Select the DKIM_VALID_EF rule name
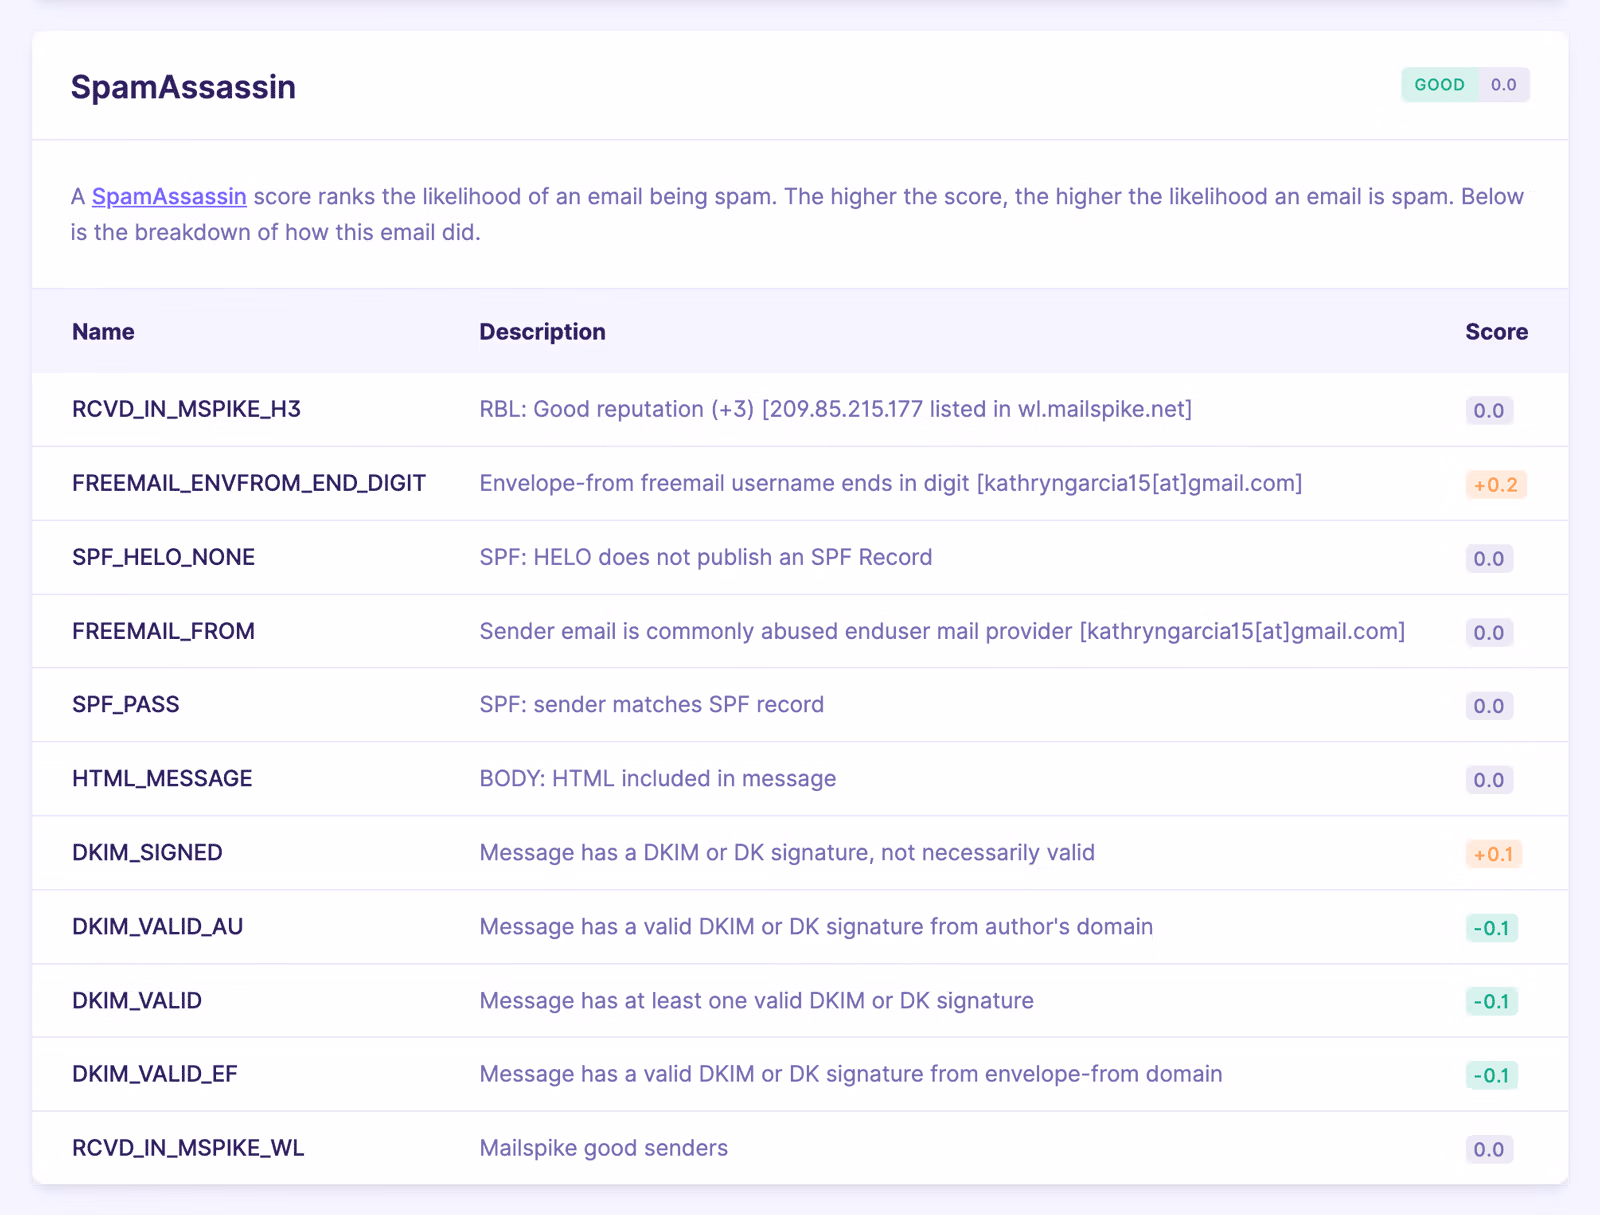 [155, 1074]
